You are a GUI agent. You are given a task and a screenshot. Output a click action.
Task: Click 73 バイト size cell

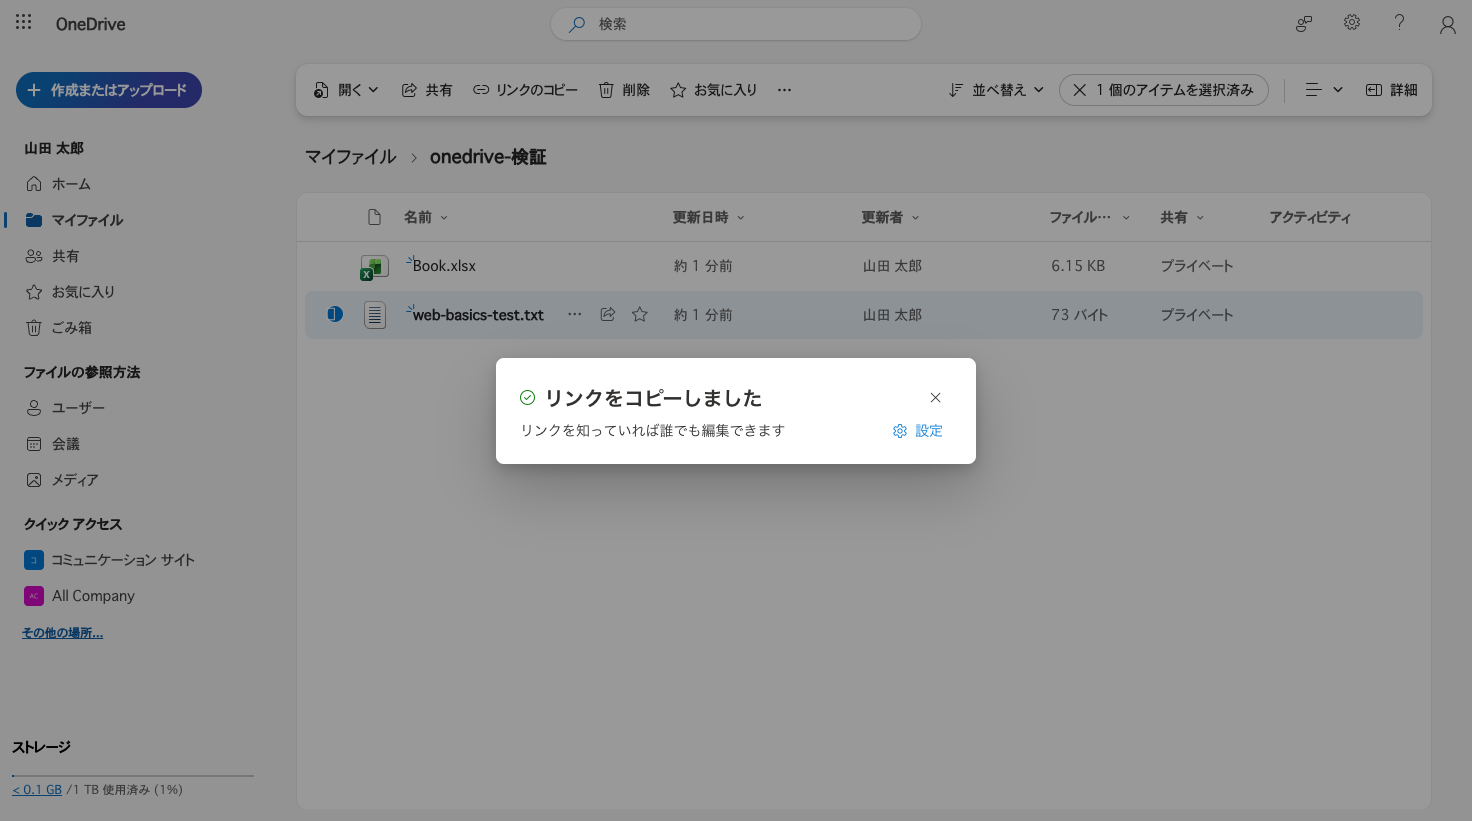(x=1080, y=315)
